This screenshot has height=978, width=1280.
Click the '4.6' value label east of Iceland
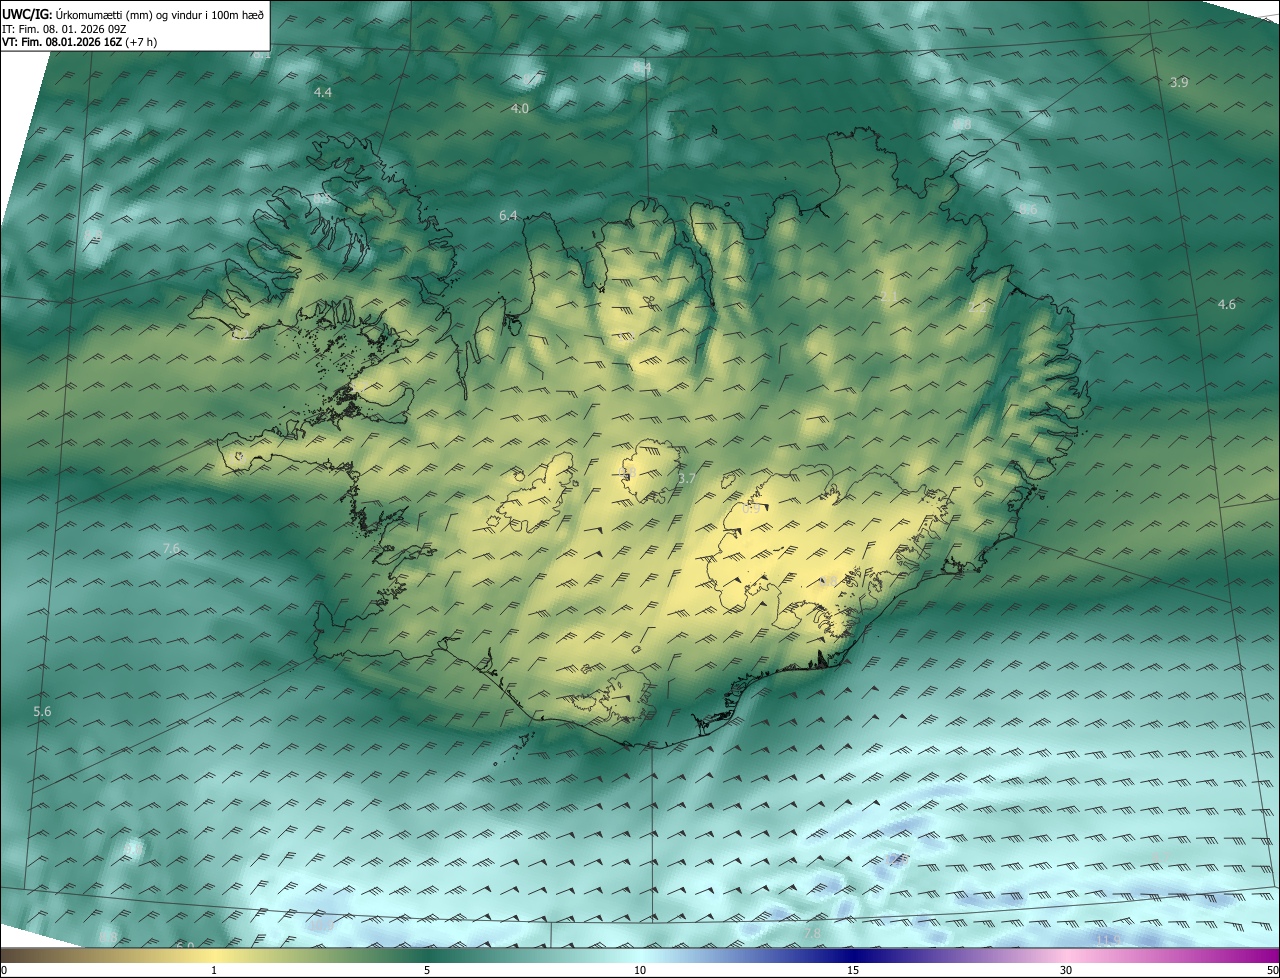click(1227, 304)
